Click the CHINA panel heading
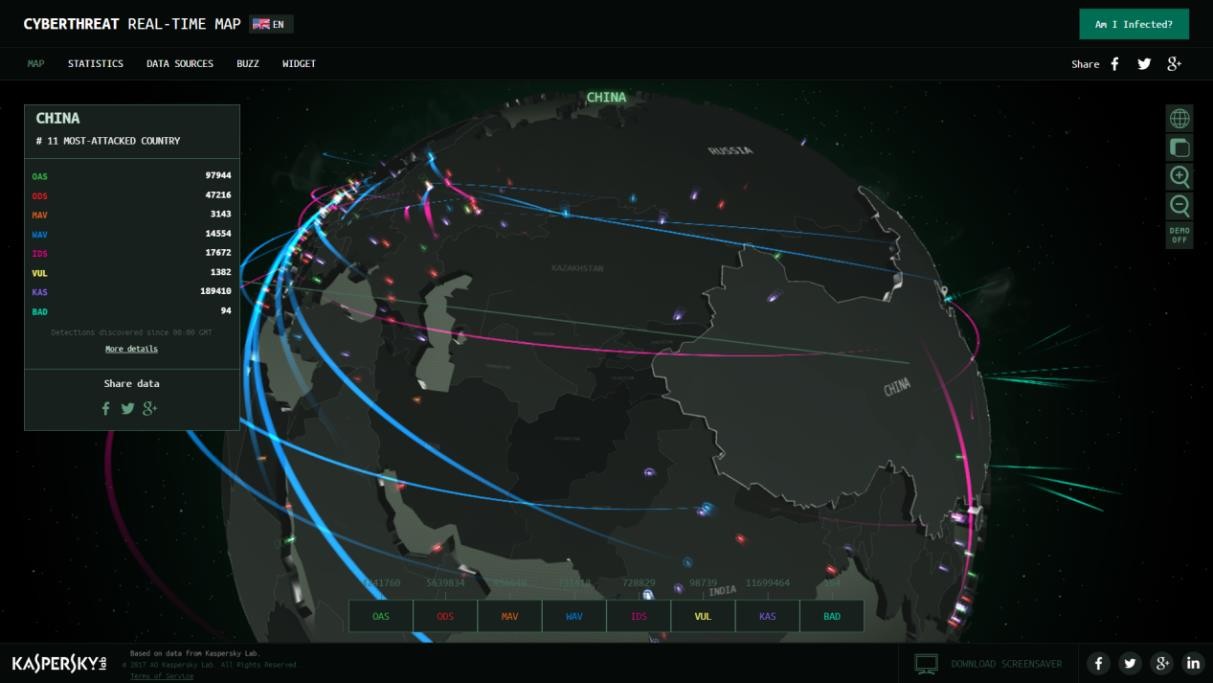 tap(58, 118)
